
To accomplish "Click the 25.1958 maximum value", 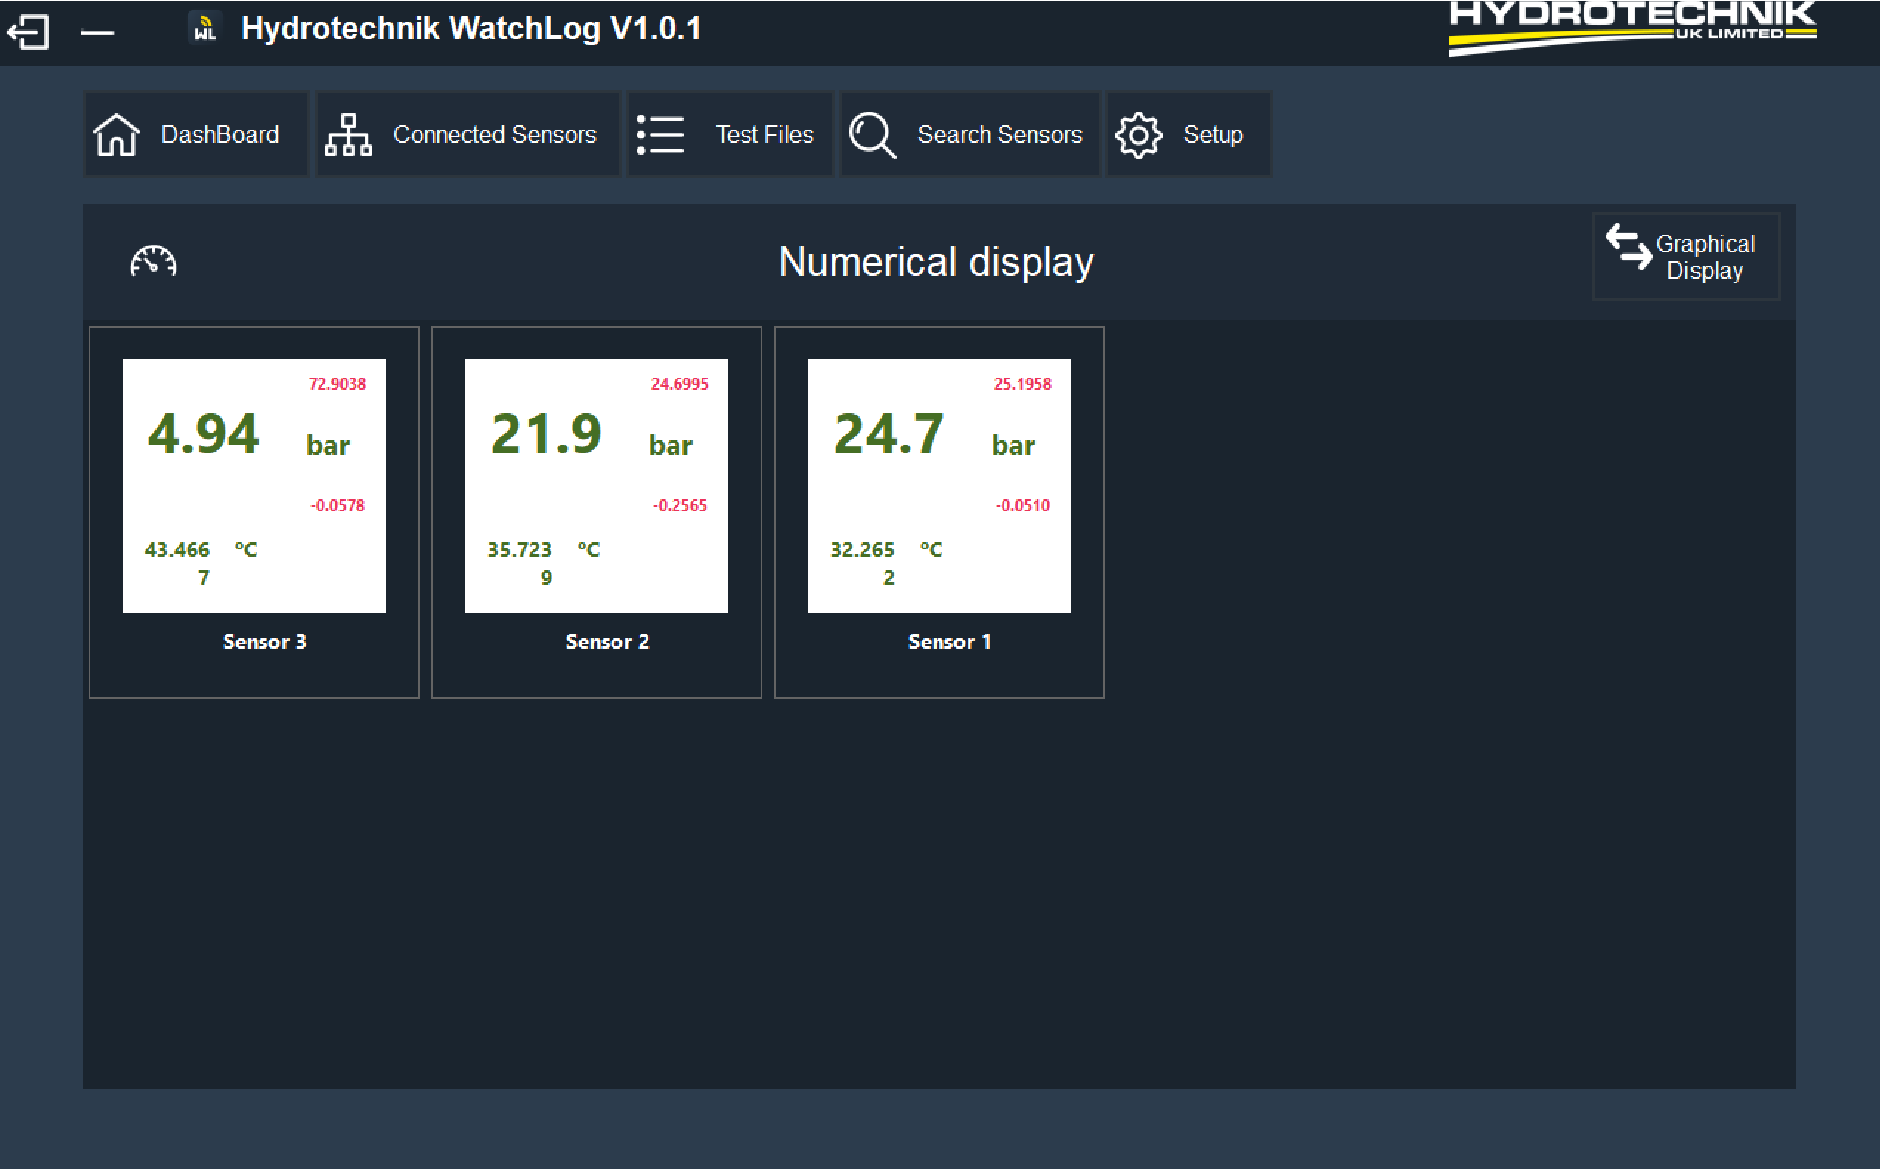I will click(1022, 384).
